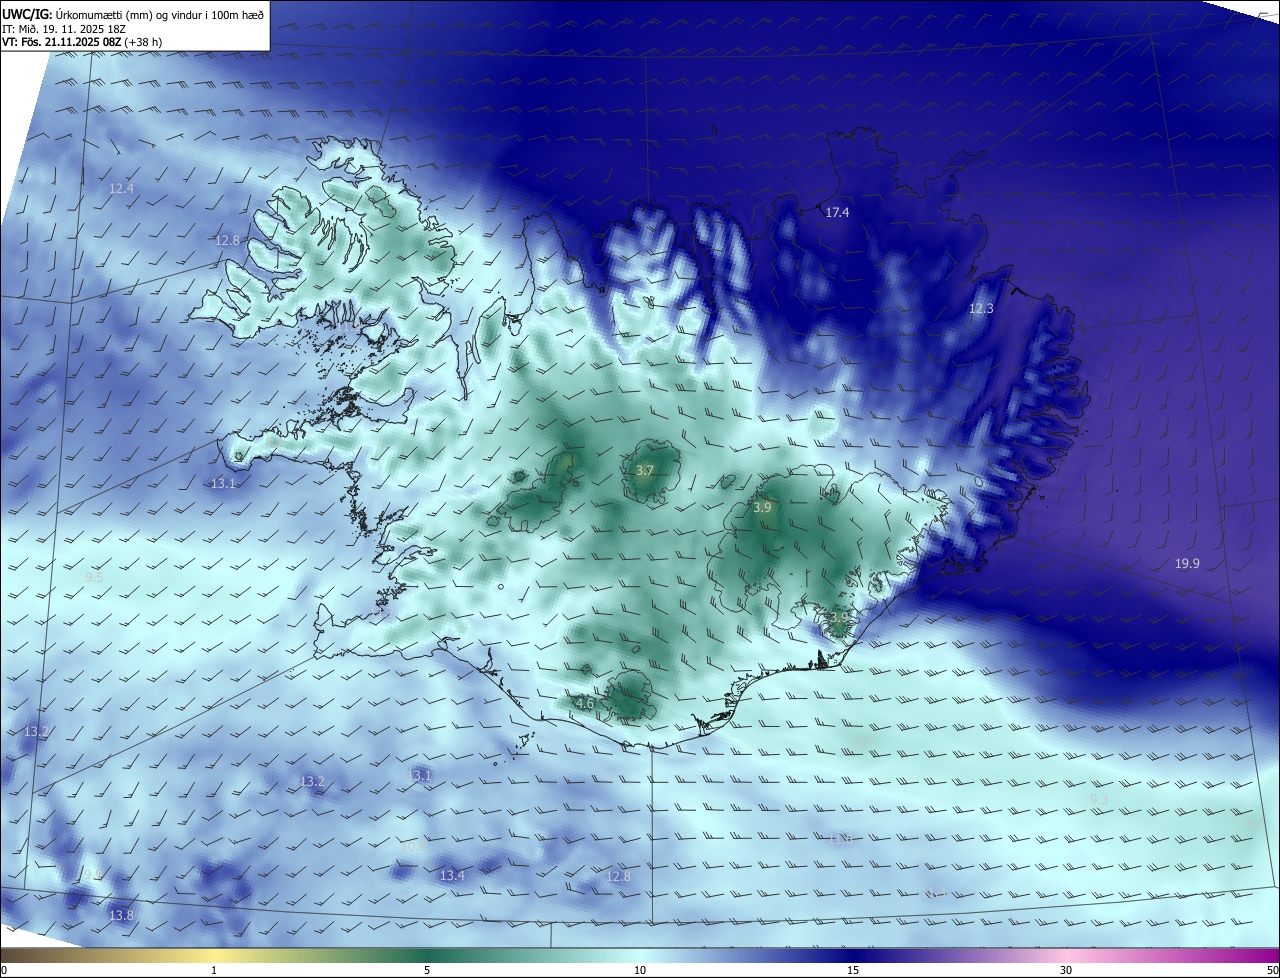The width and height of the screenshot is (1280, 978).
Task: Click the colour scale tick labelled 1
Action: click(214, 970)
